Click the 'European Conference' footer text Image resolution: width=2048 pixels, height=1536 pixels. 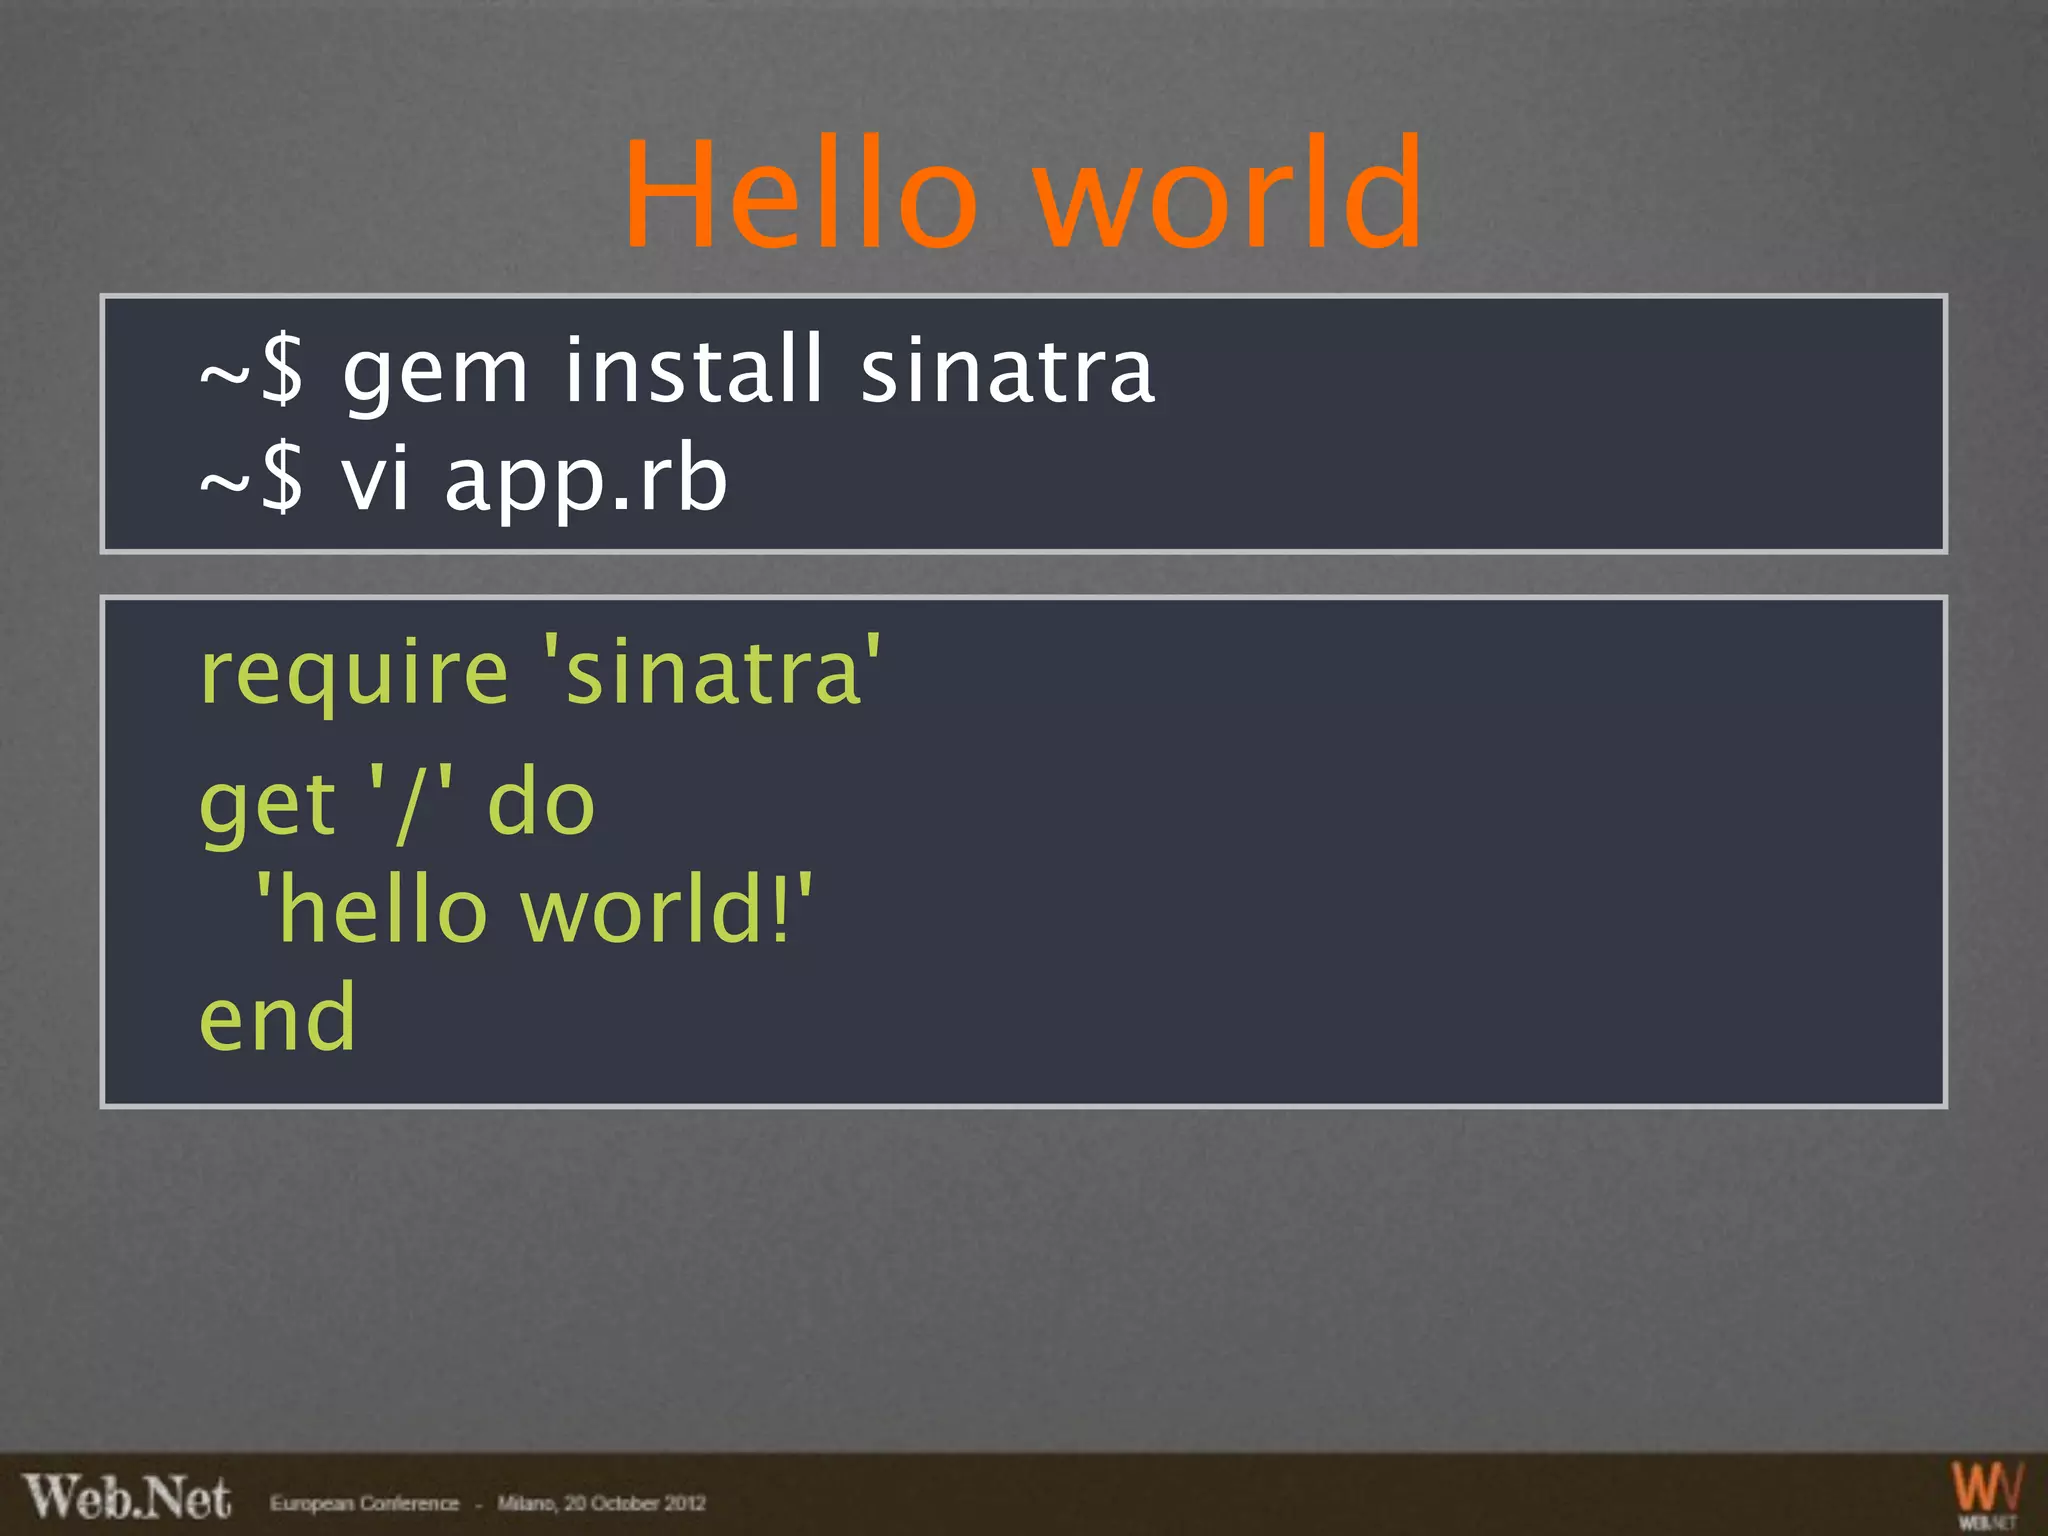point(364,1503)
